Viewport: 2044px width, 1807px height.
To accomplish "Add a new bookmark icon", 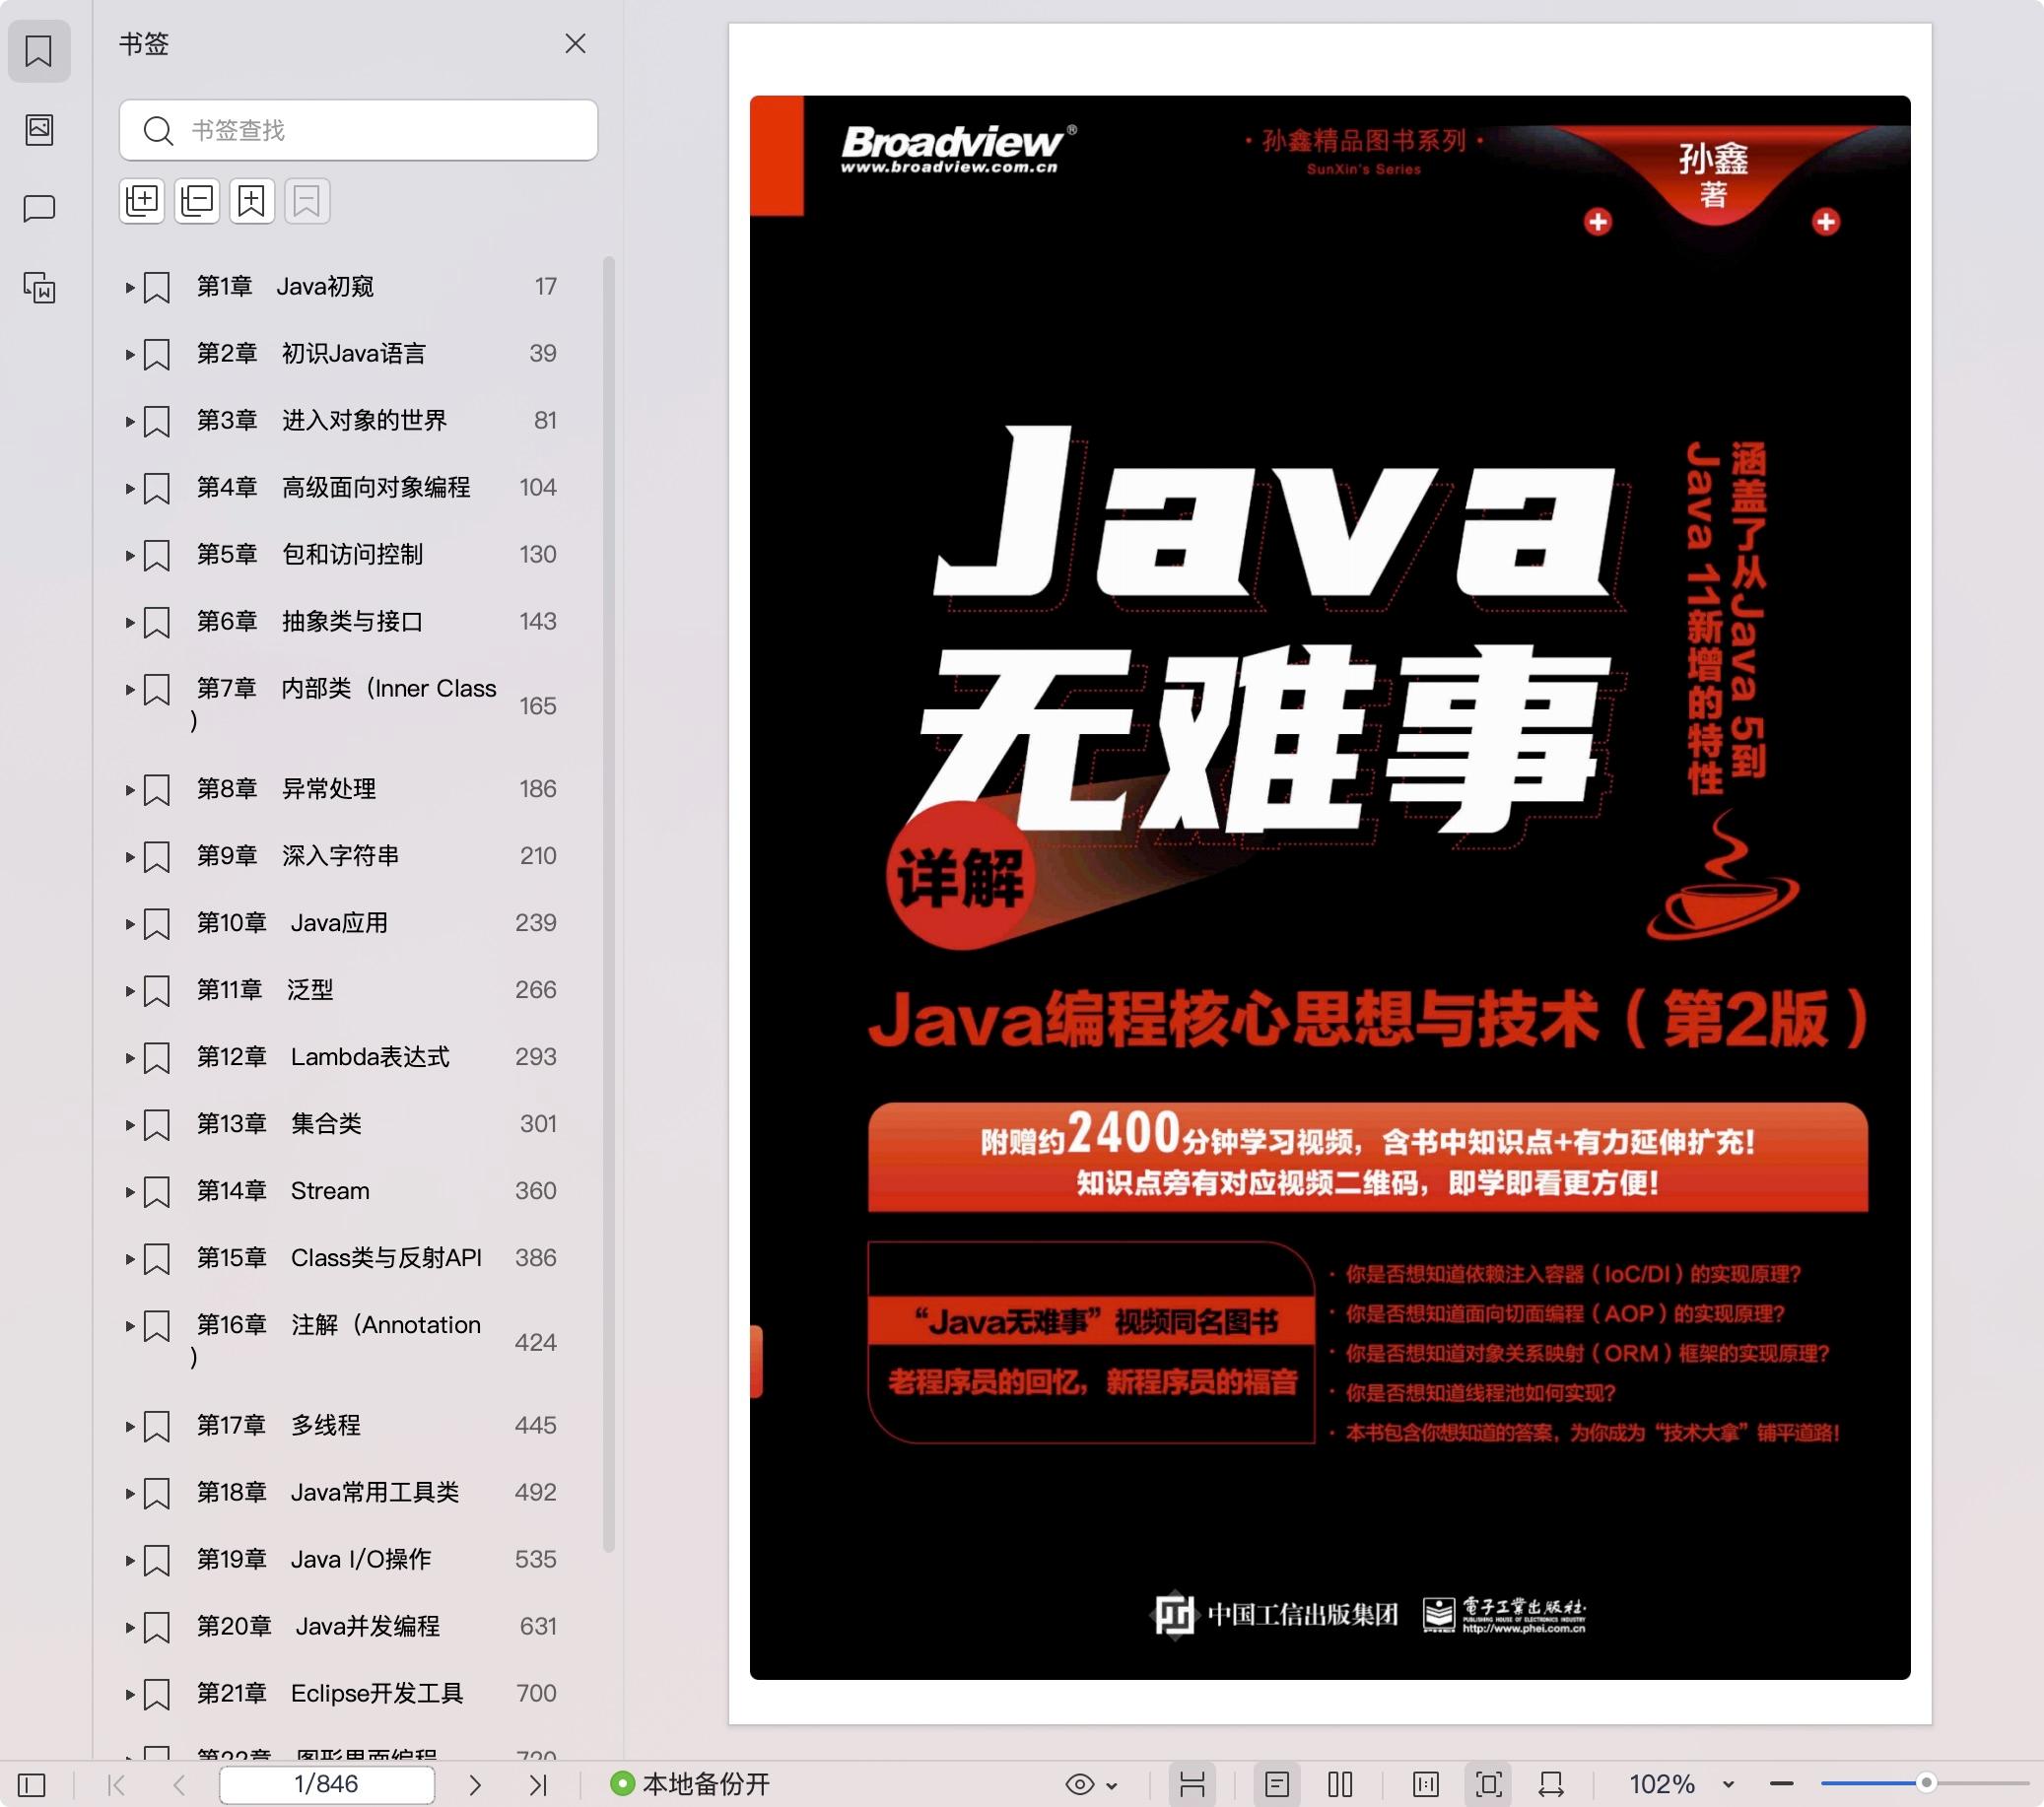I will pos(252,201).
